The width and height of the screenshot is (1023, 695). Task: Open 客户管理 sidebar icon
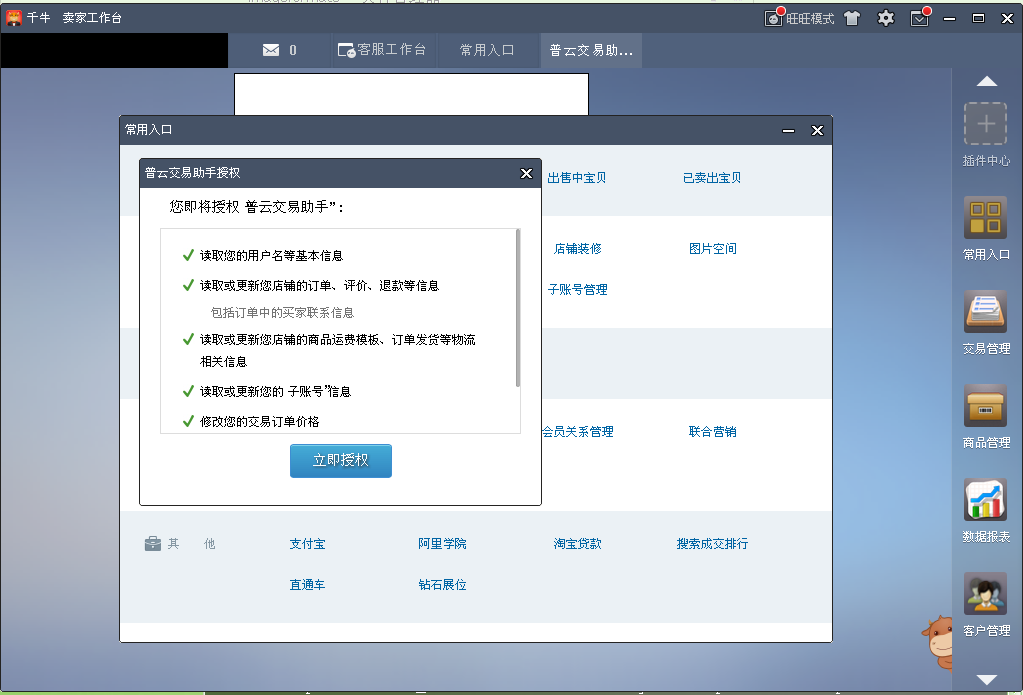pos(985,594)
